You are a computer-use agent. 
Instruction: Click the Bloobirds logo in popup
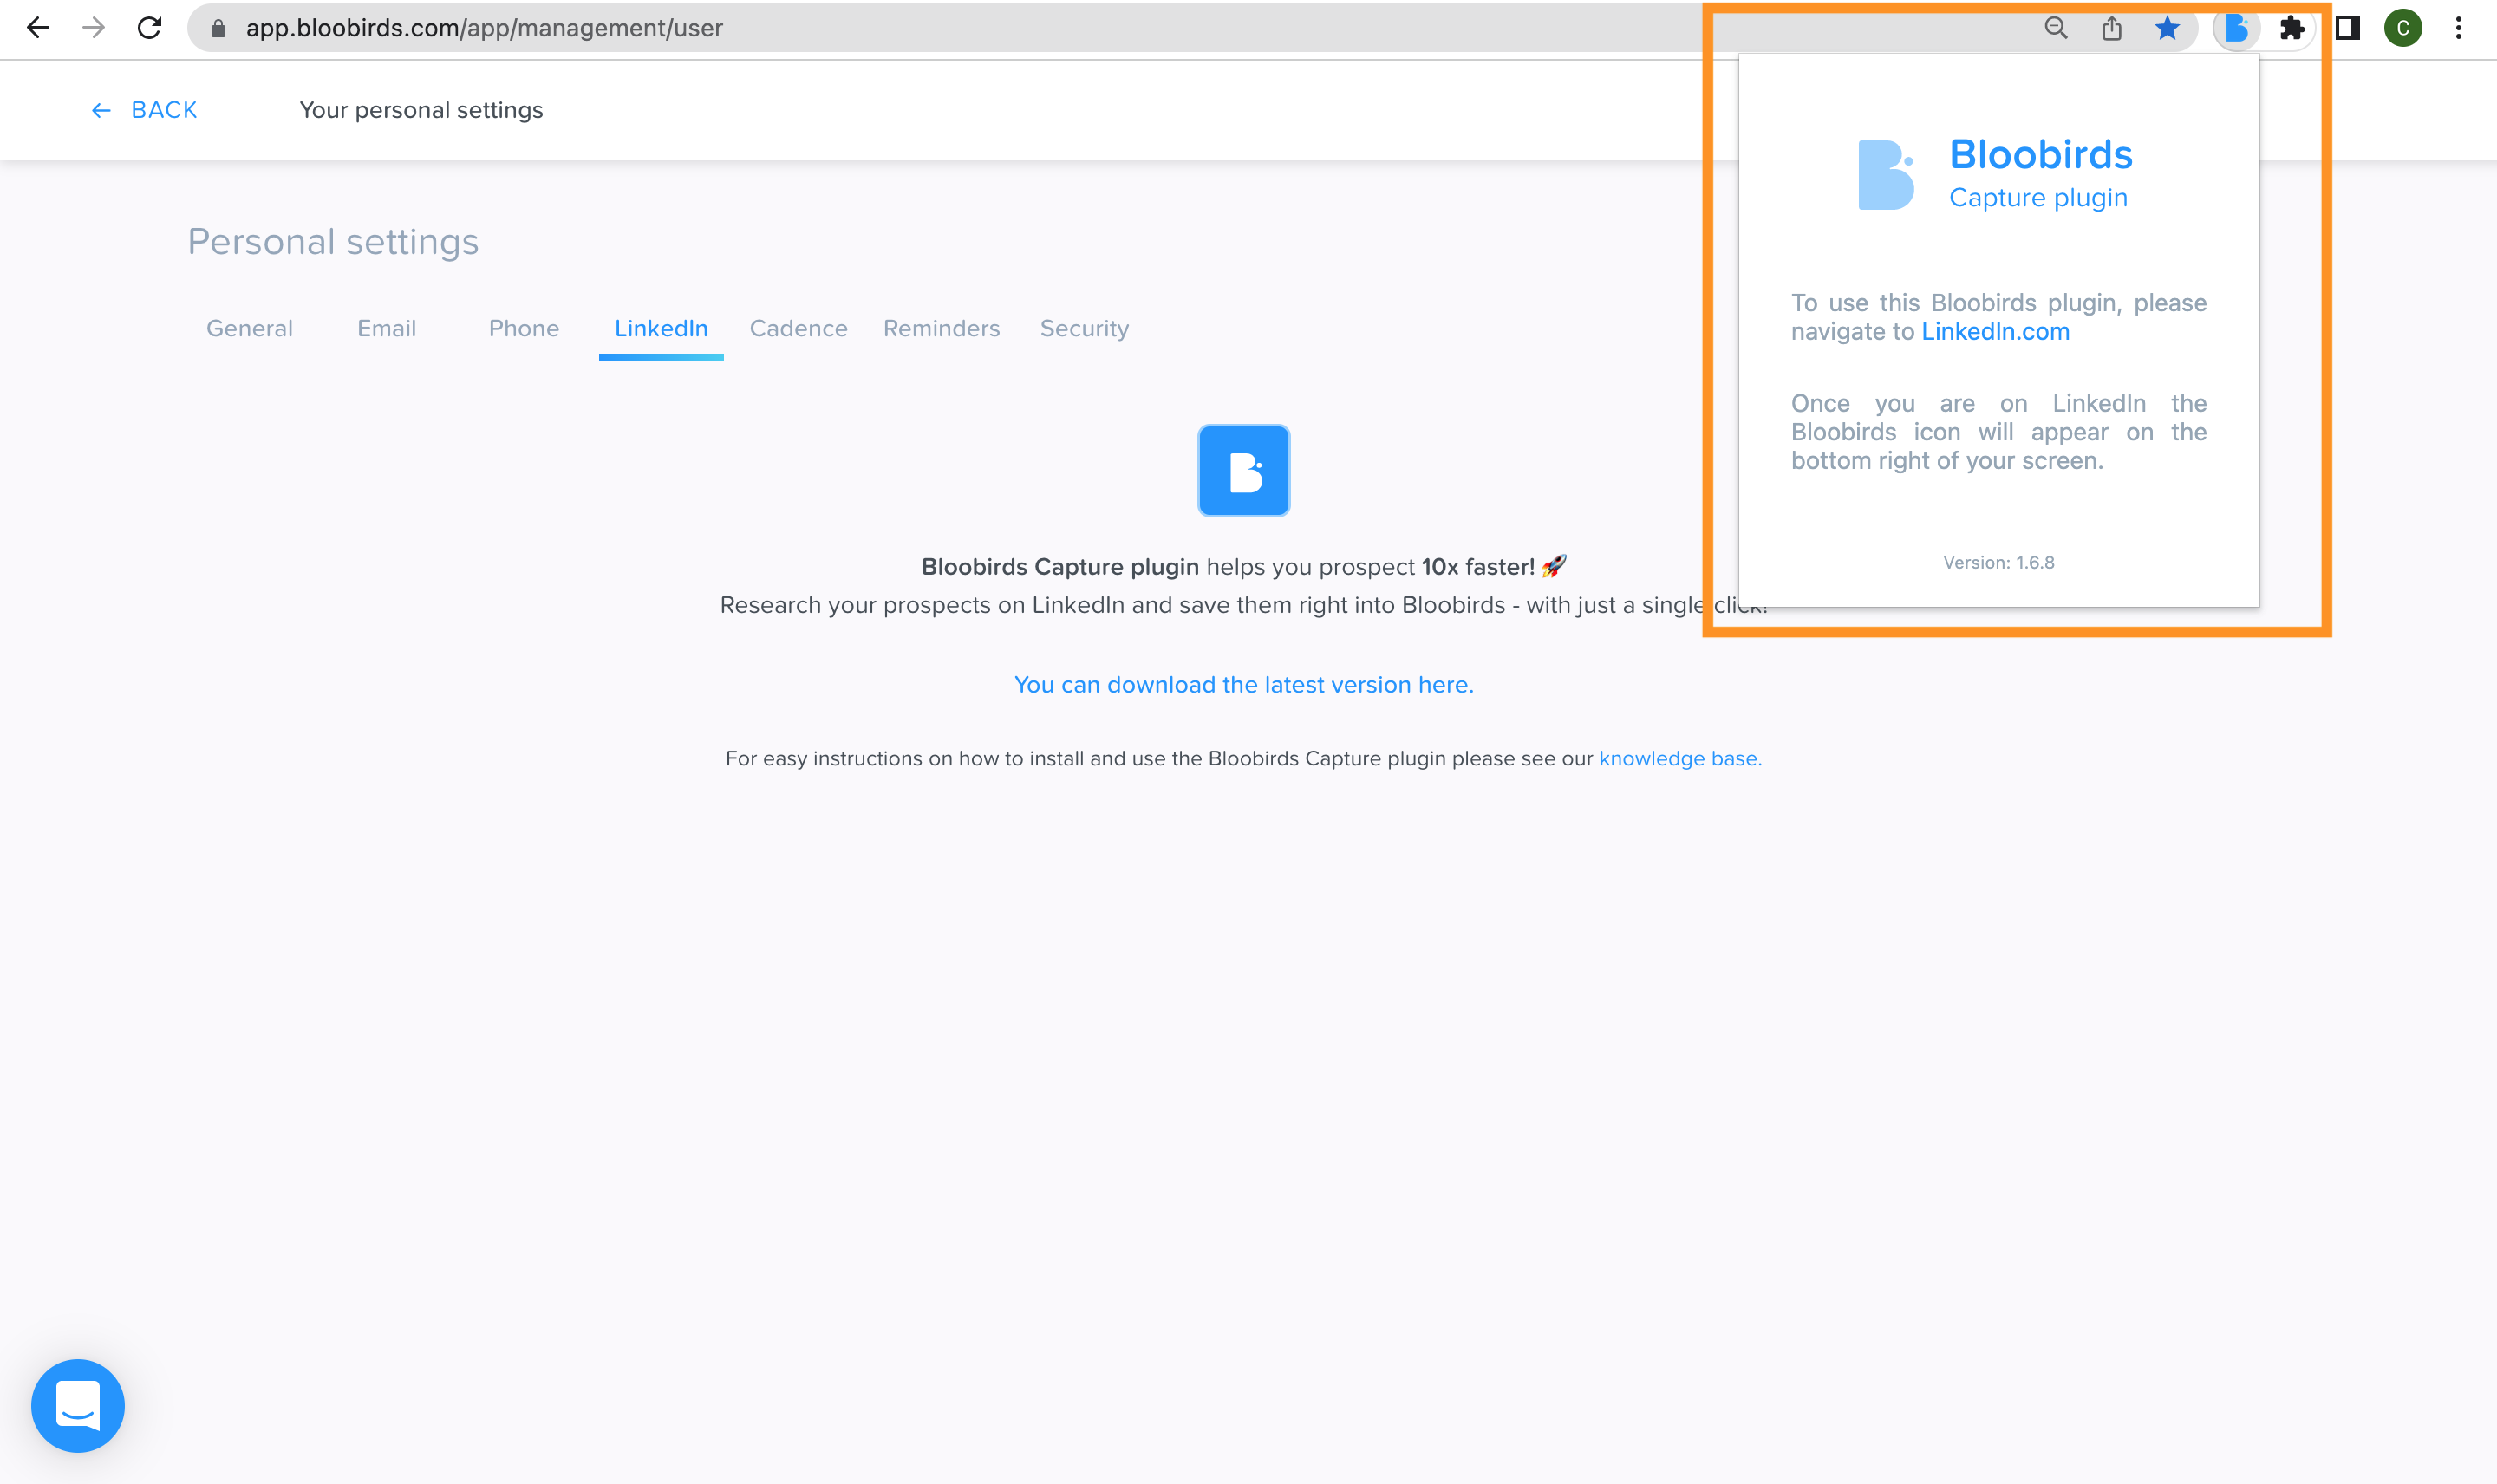(x=1886, y=175)
